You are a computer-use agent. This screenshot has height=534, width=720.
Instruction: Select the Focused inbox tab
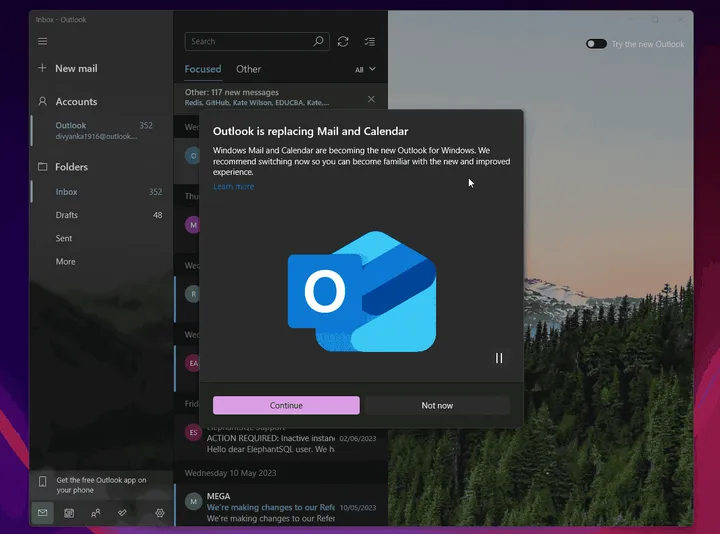tap(203, 69)
